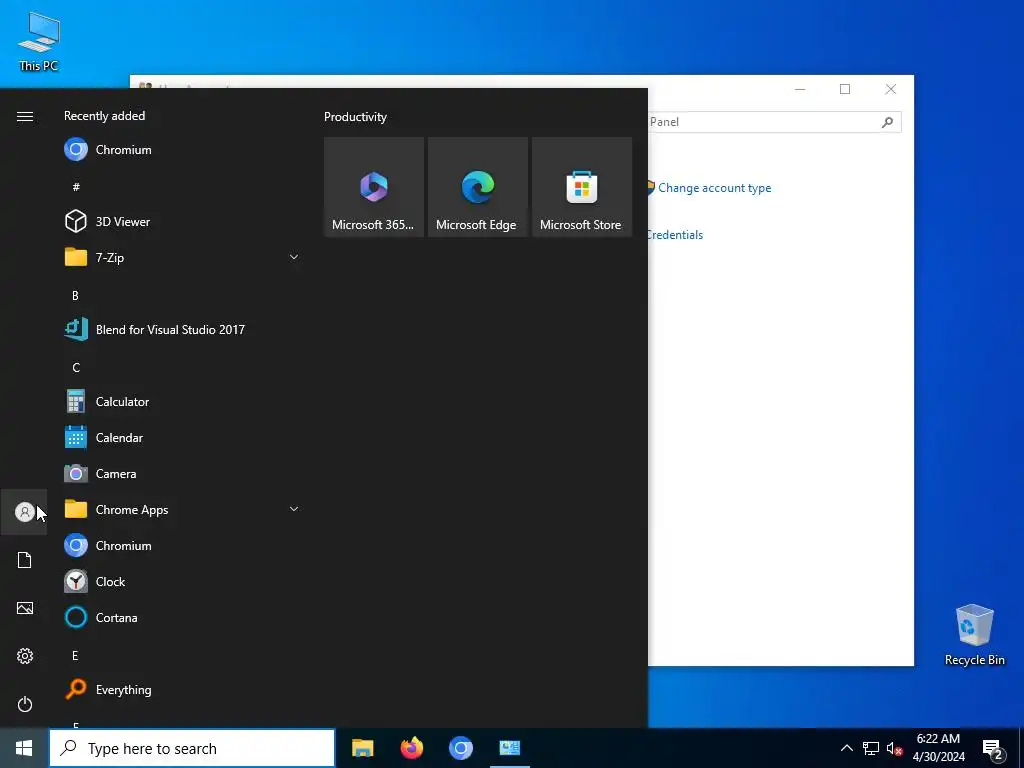Click the network status tray icon

pyautogui.click(x=871, y=748)
